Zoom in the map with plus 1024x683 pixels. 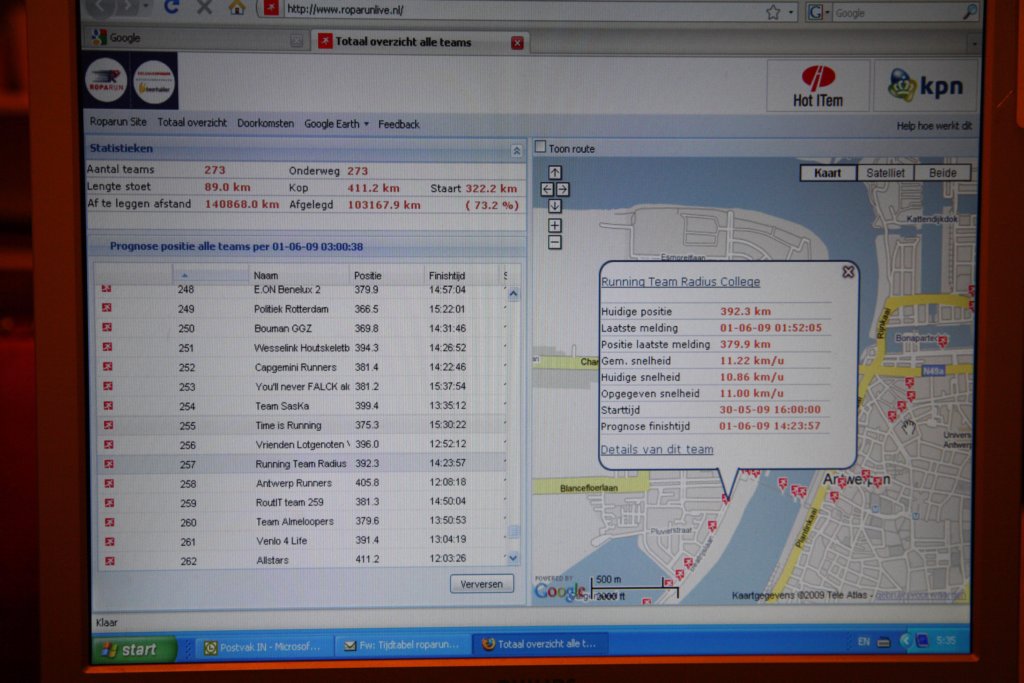554,225
